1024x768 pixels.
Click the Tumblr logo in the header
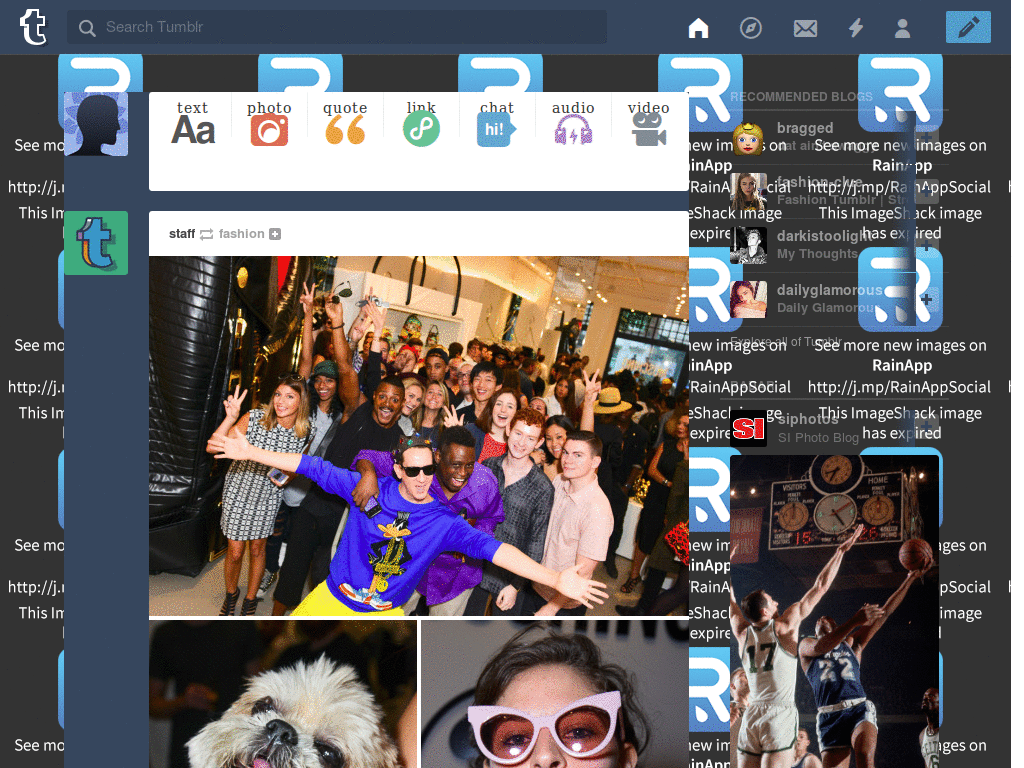[x=33, y=27]
